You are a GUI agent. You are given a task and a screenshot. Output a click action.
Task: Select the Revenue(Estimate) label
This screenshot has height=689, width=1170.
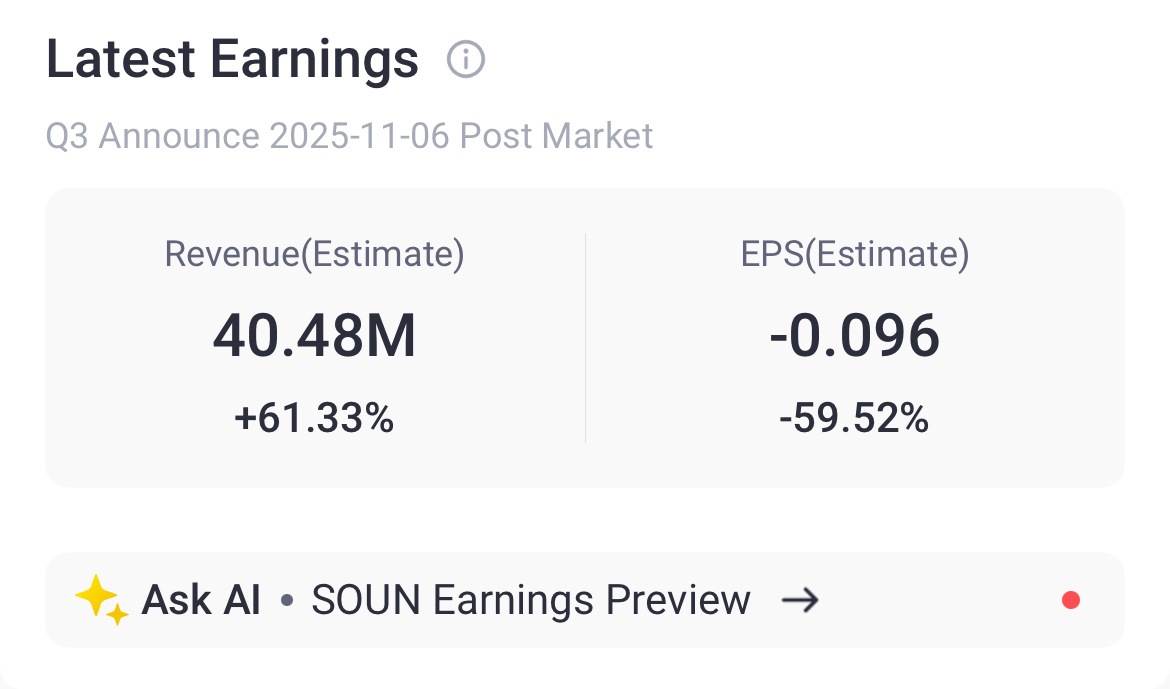pyautogui.click(x=314, y=254)
